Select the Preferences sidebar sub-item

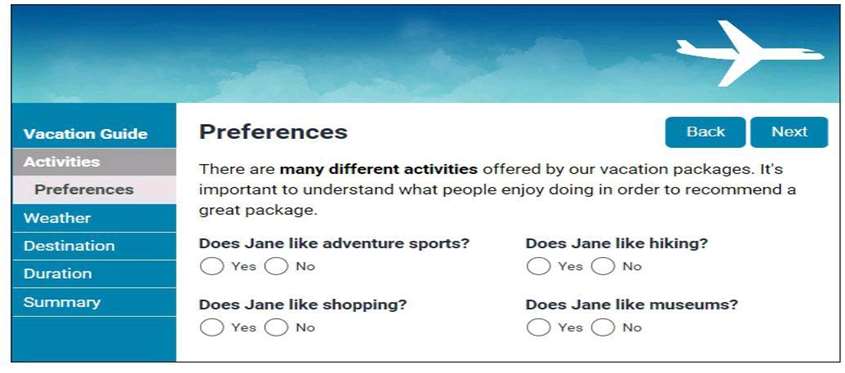[x=94, y=190]
